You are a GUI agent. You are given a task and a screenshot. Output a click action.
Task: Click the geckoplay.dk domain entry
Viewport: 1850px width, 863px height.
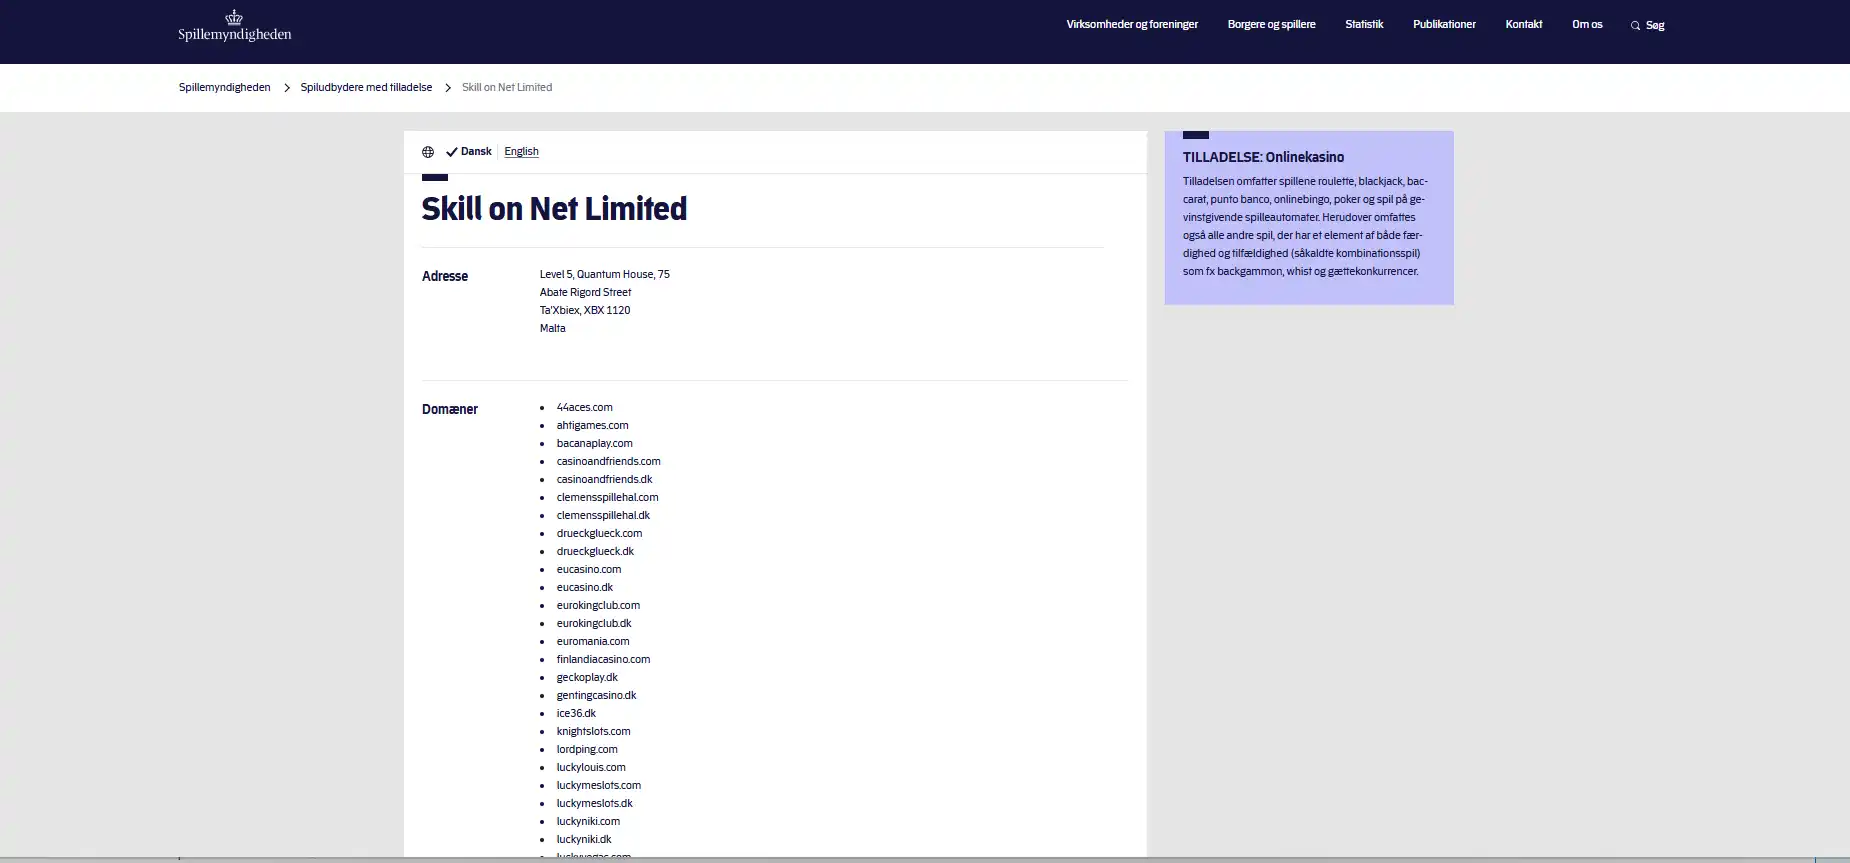588,678
